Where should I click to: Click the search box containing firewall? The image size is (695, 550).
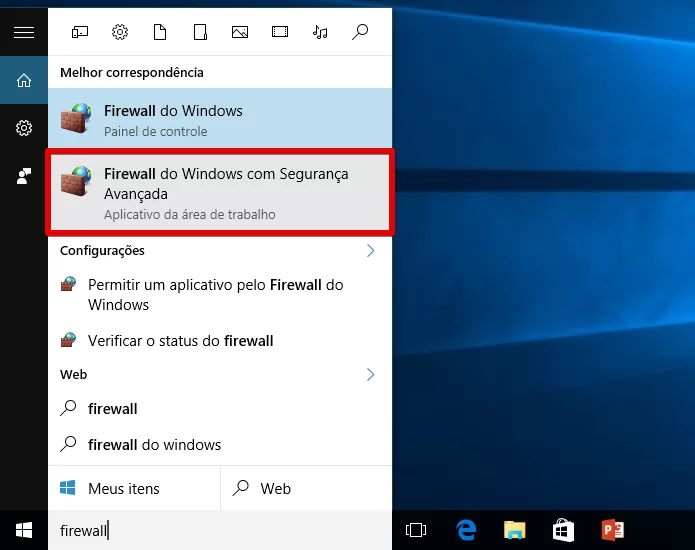pos(220,530)
